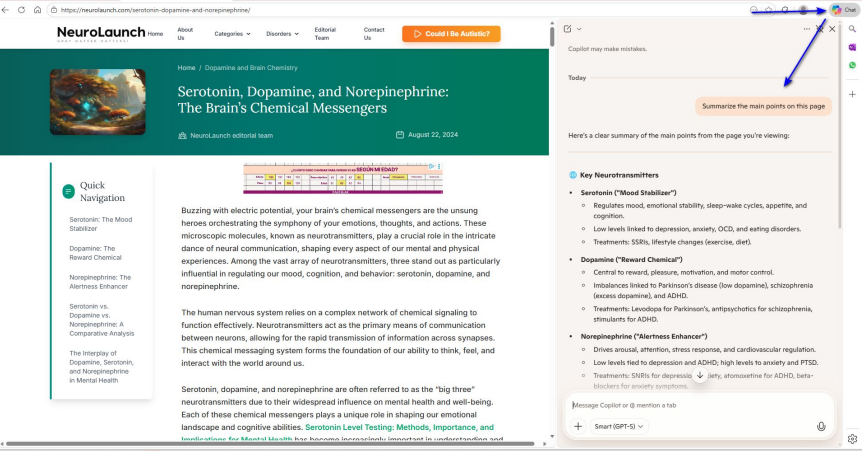Click the Norepinephrine ("Alertness Enhancer") heading
This screenshot has height=451, width=865.
tap(644, 336)
